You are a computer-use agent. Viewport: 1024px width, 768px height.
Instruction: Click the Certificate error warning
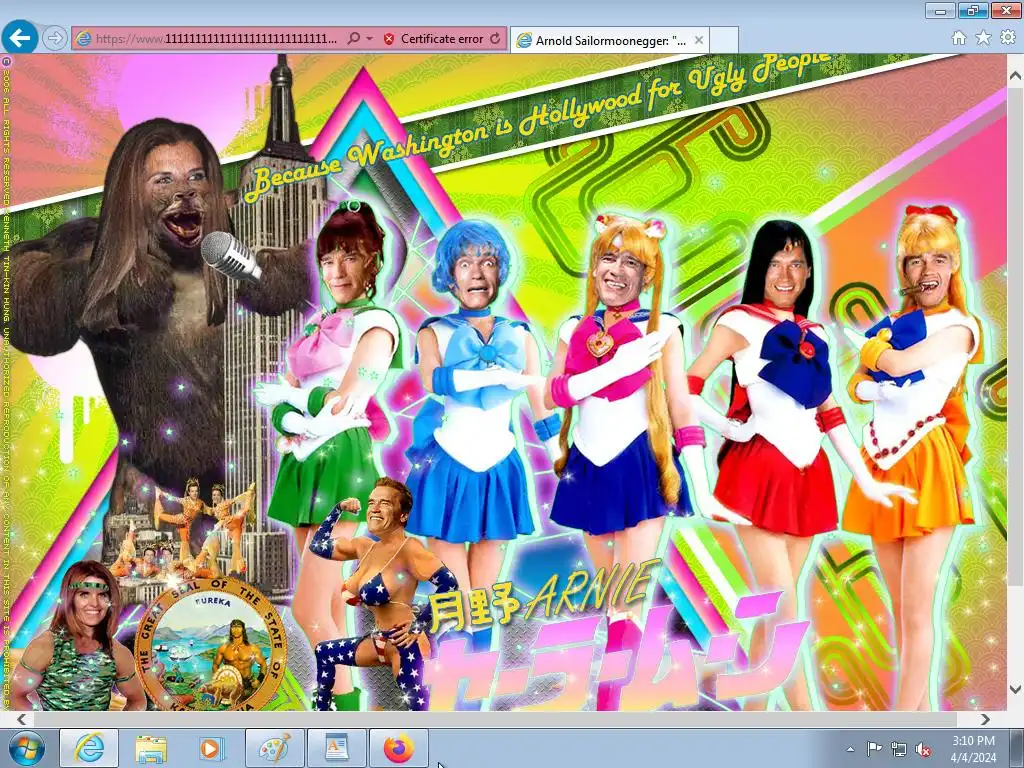coord(434,39)
